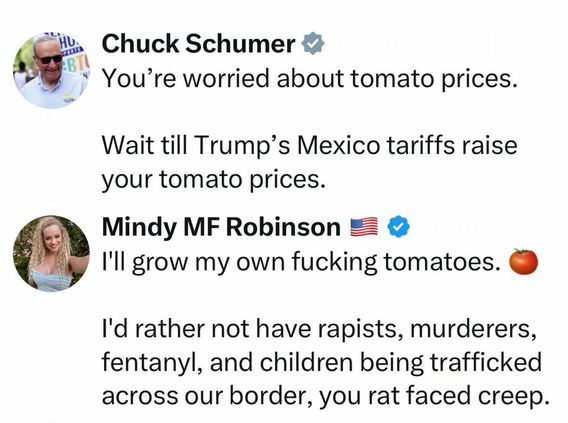568x423 pixels.
Task: Click the phrase "across our border"
Action: [x=208, y=396]
